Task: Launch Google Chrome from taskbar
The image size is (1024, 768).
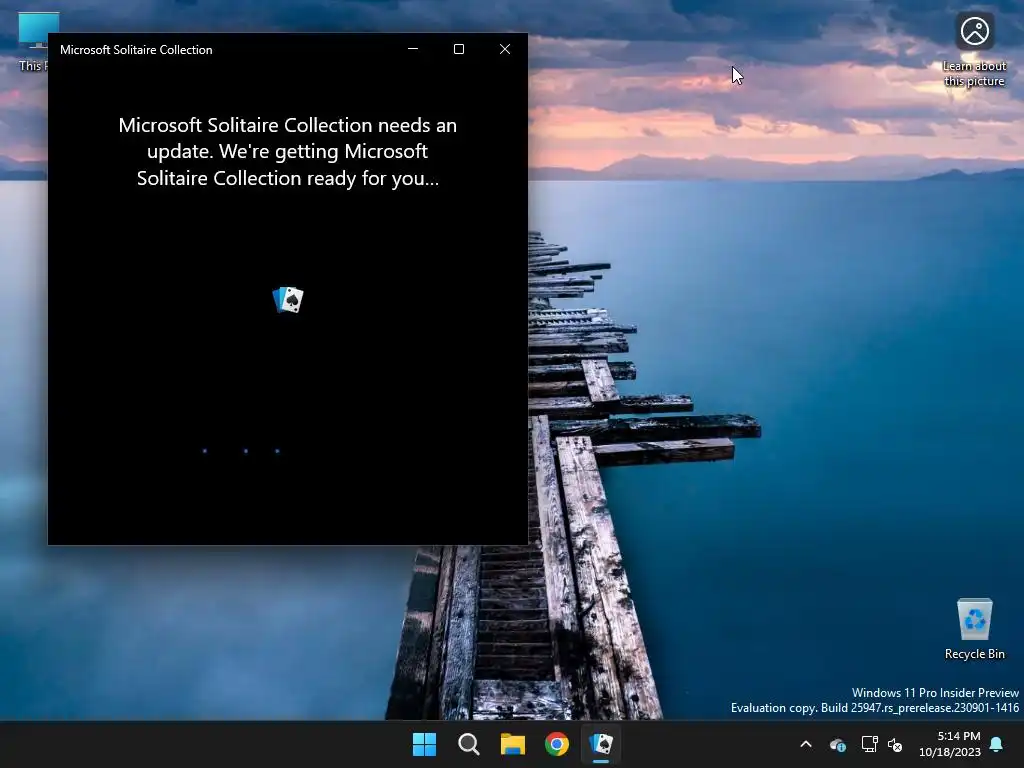Action: [557, 744]
